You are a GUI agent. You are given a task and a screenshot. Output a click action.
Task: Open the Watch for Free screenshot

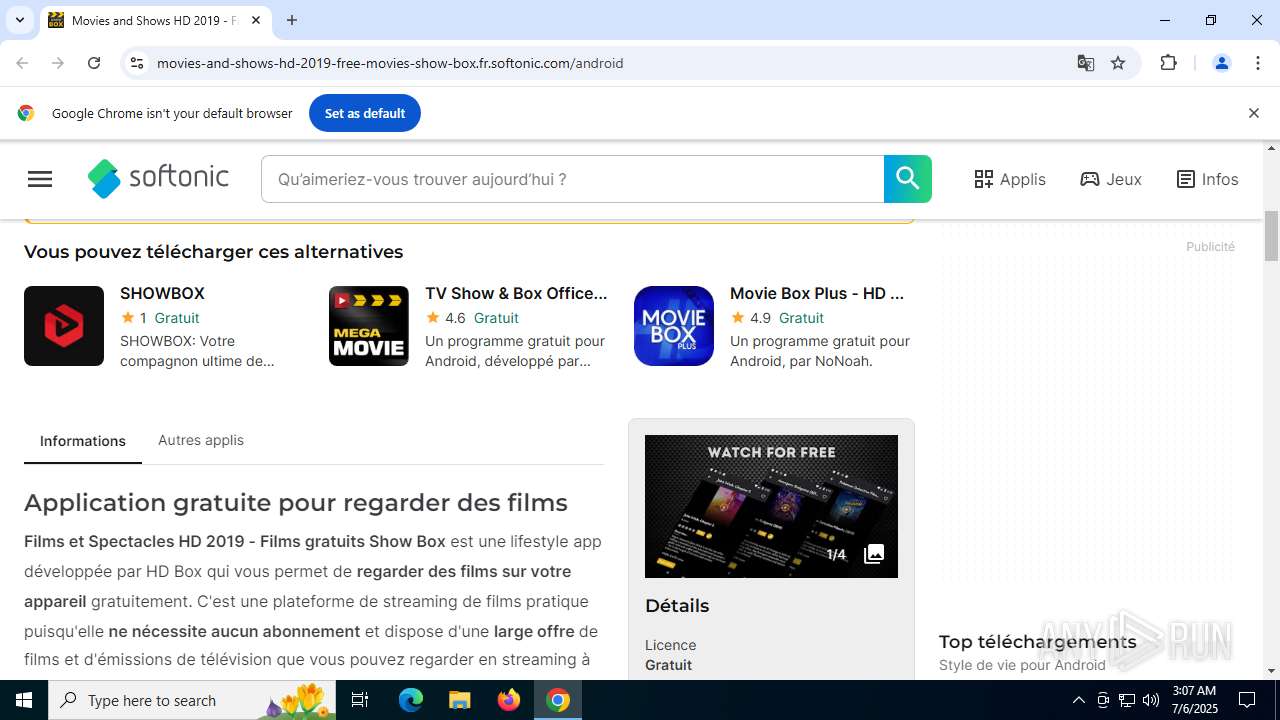click(x=771, y=506)
